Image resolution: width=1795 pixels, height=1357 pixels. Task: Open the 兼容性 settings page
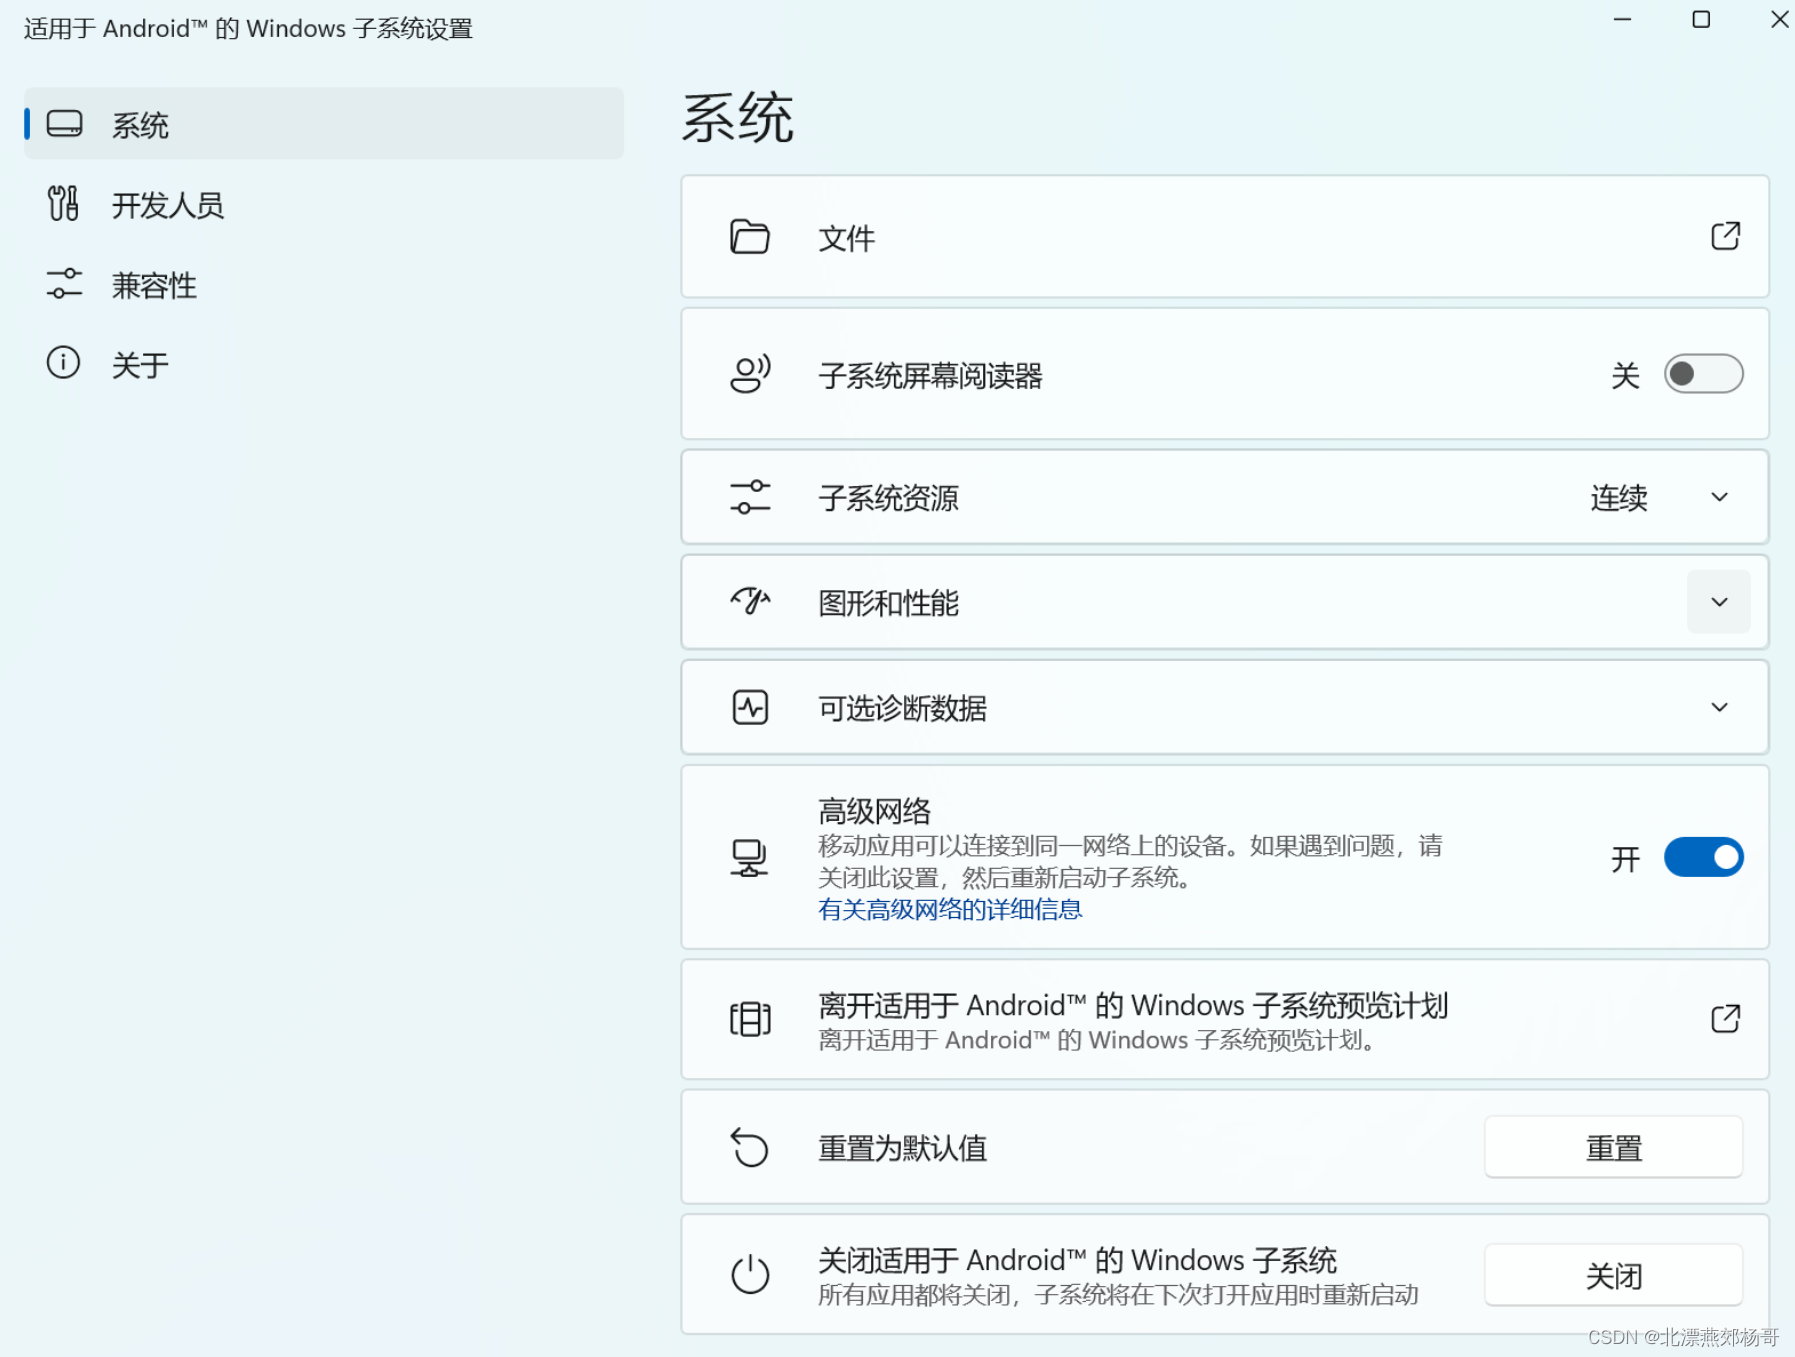[324, 284]
